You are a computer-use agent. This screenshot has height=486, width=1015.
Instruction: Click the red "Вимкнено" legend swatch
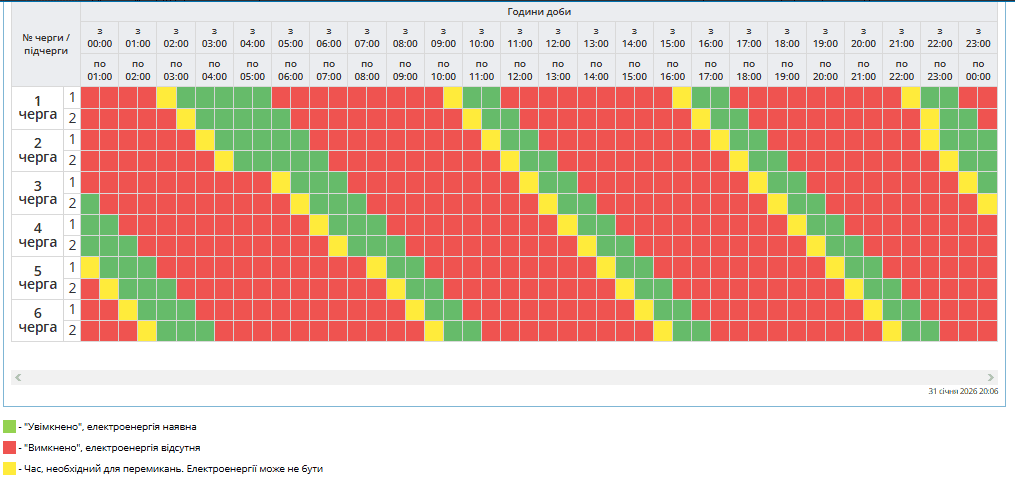pos(9,447)
